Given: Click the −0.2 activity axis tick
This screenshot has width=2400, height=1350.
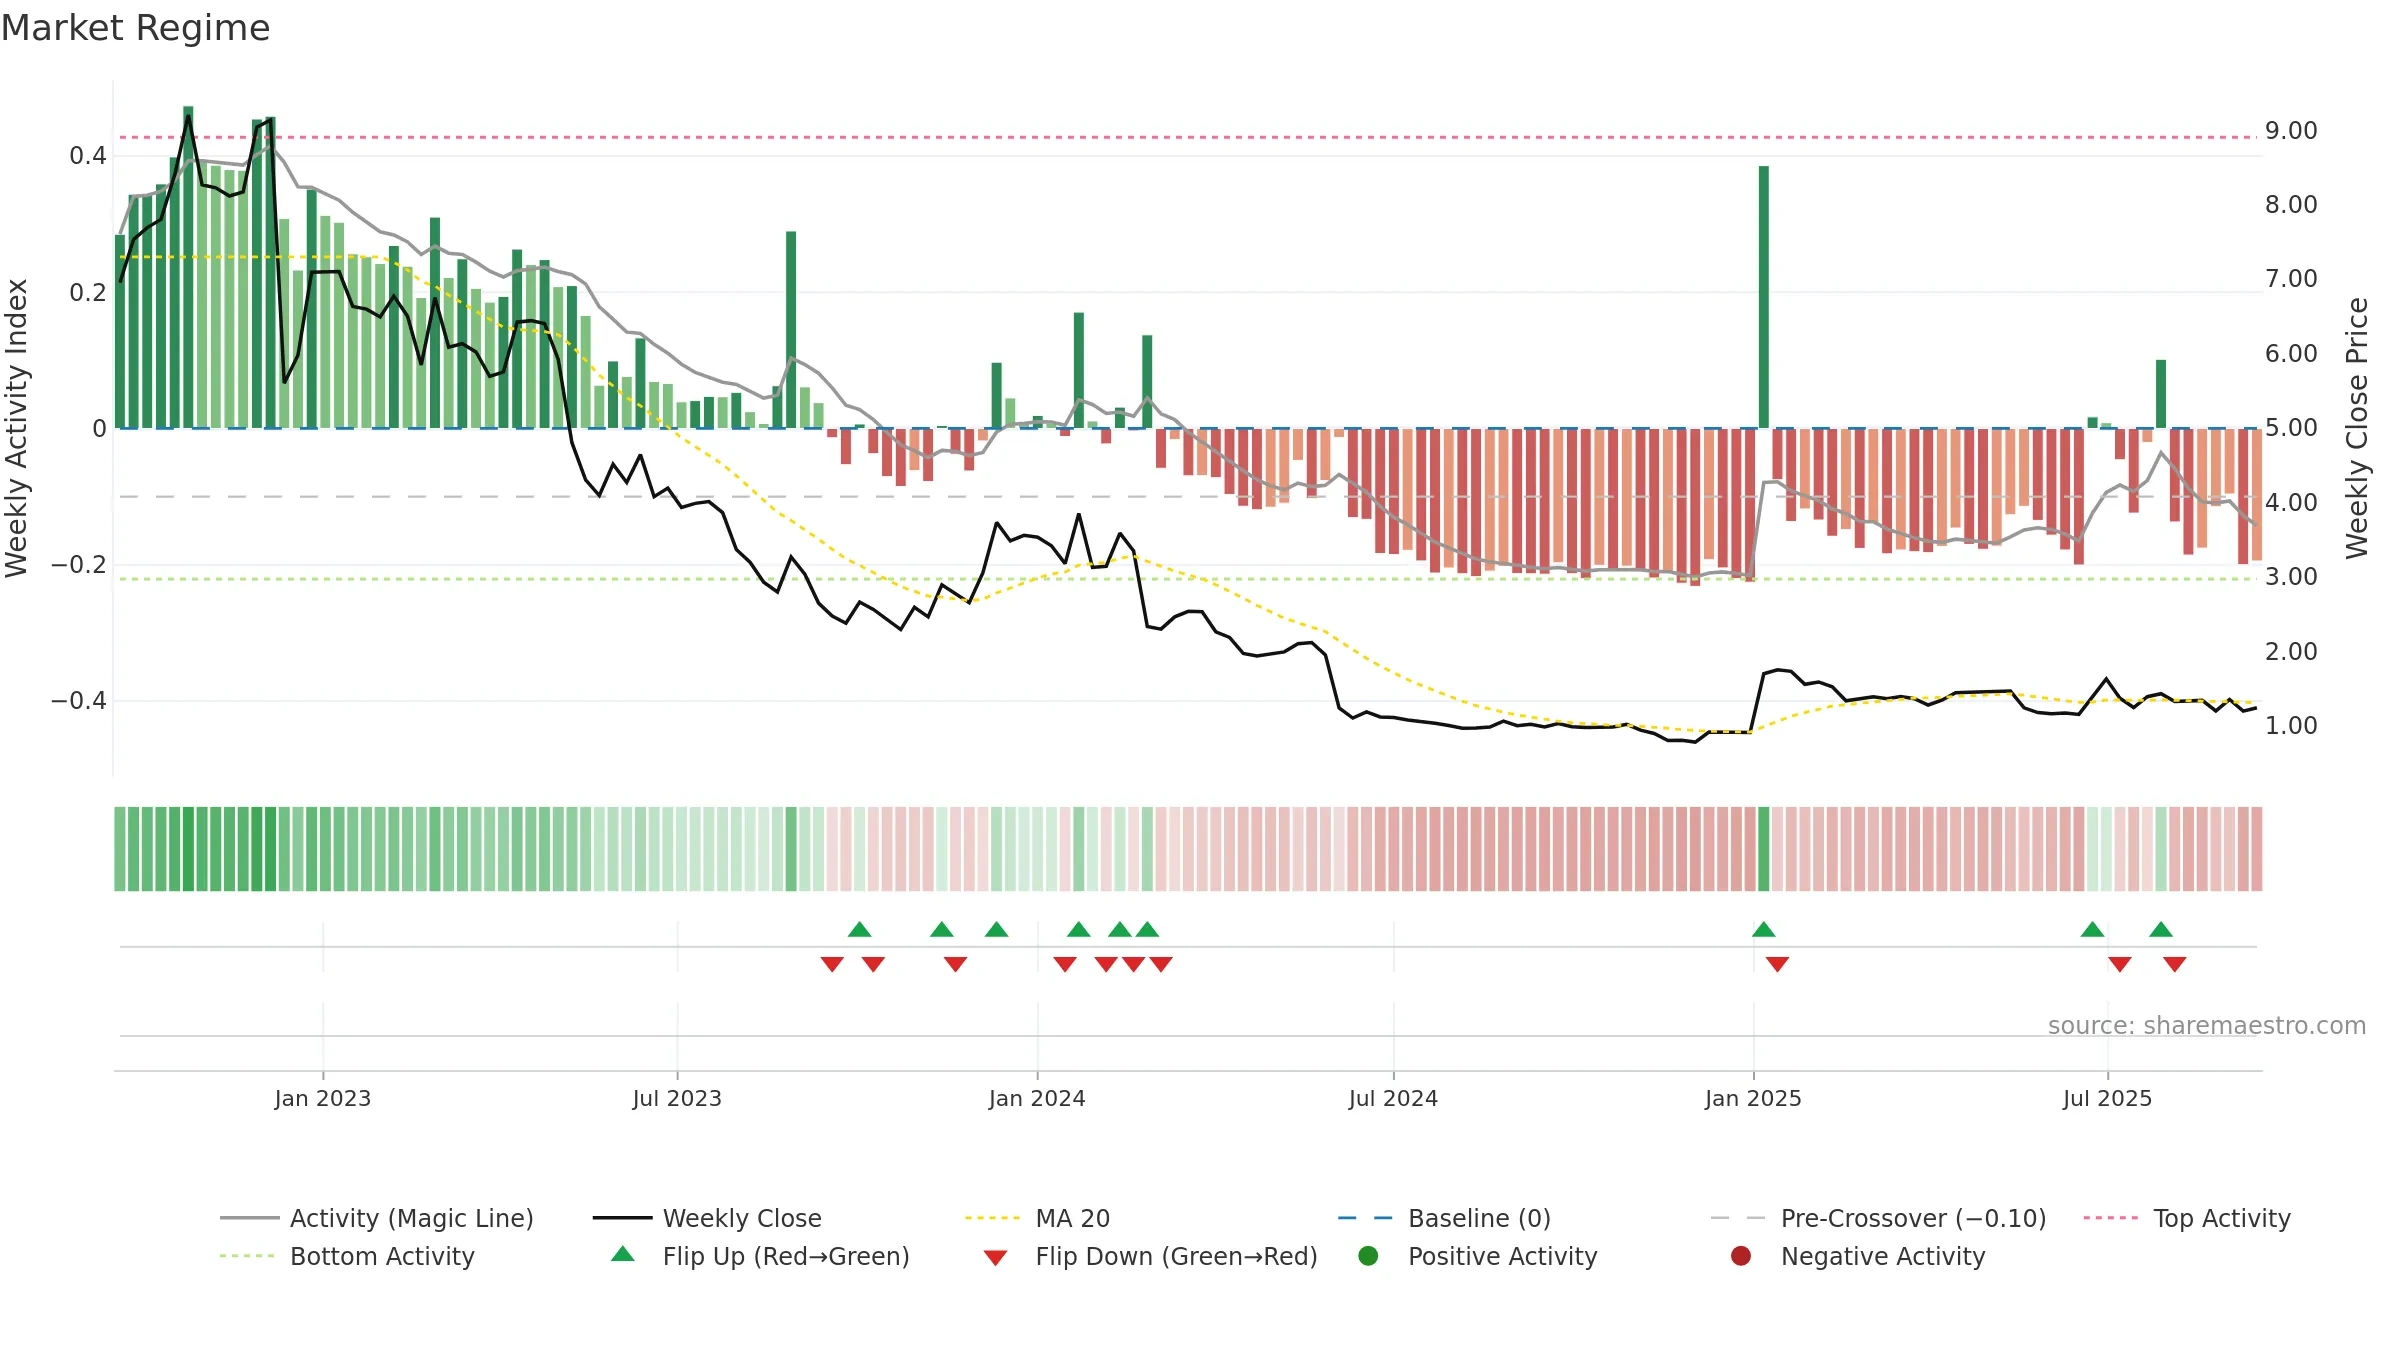Looking at the screenshot, I should [x=79, y=565].
